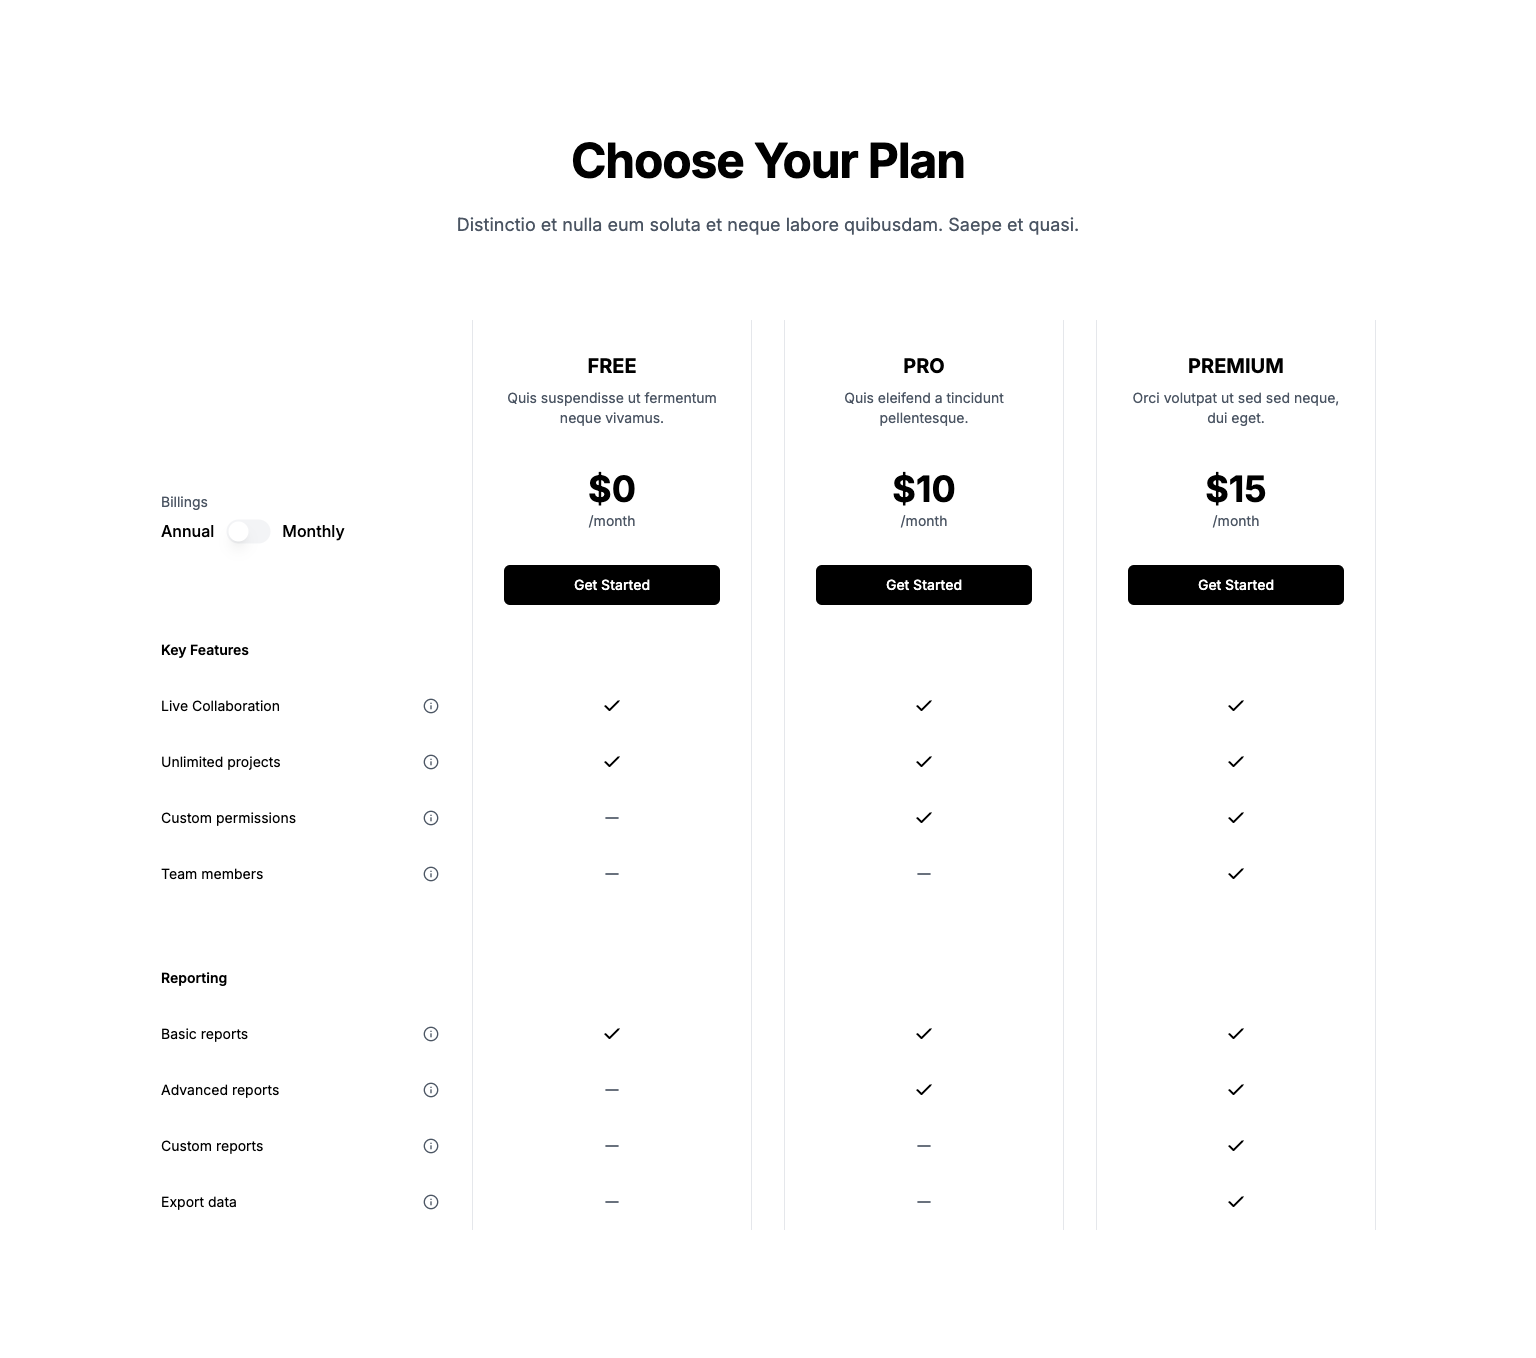This screenshot has width=1536, height=1358.
Task: Click the $15 PREMIUM price
Action: coord(1236,489)
